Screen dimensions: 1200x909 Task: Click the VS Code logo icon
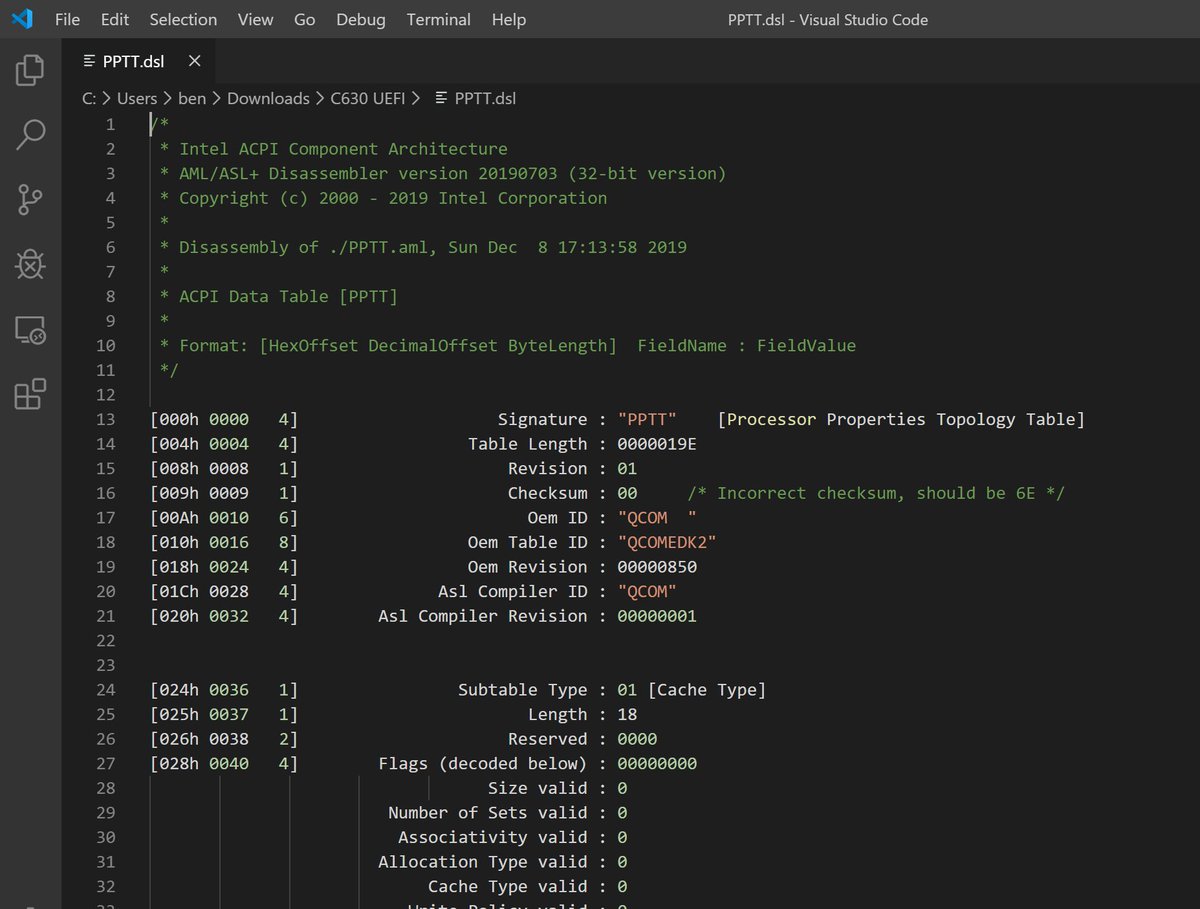tap(22, 19)
